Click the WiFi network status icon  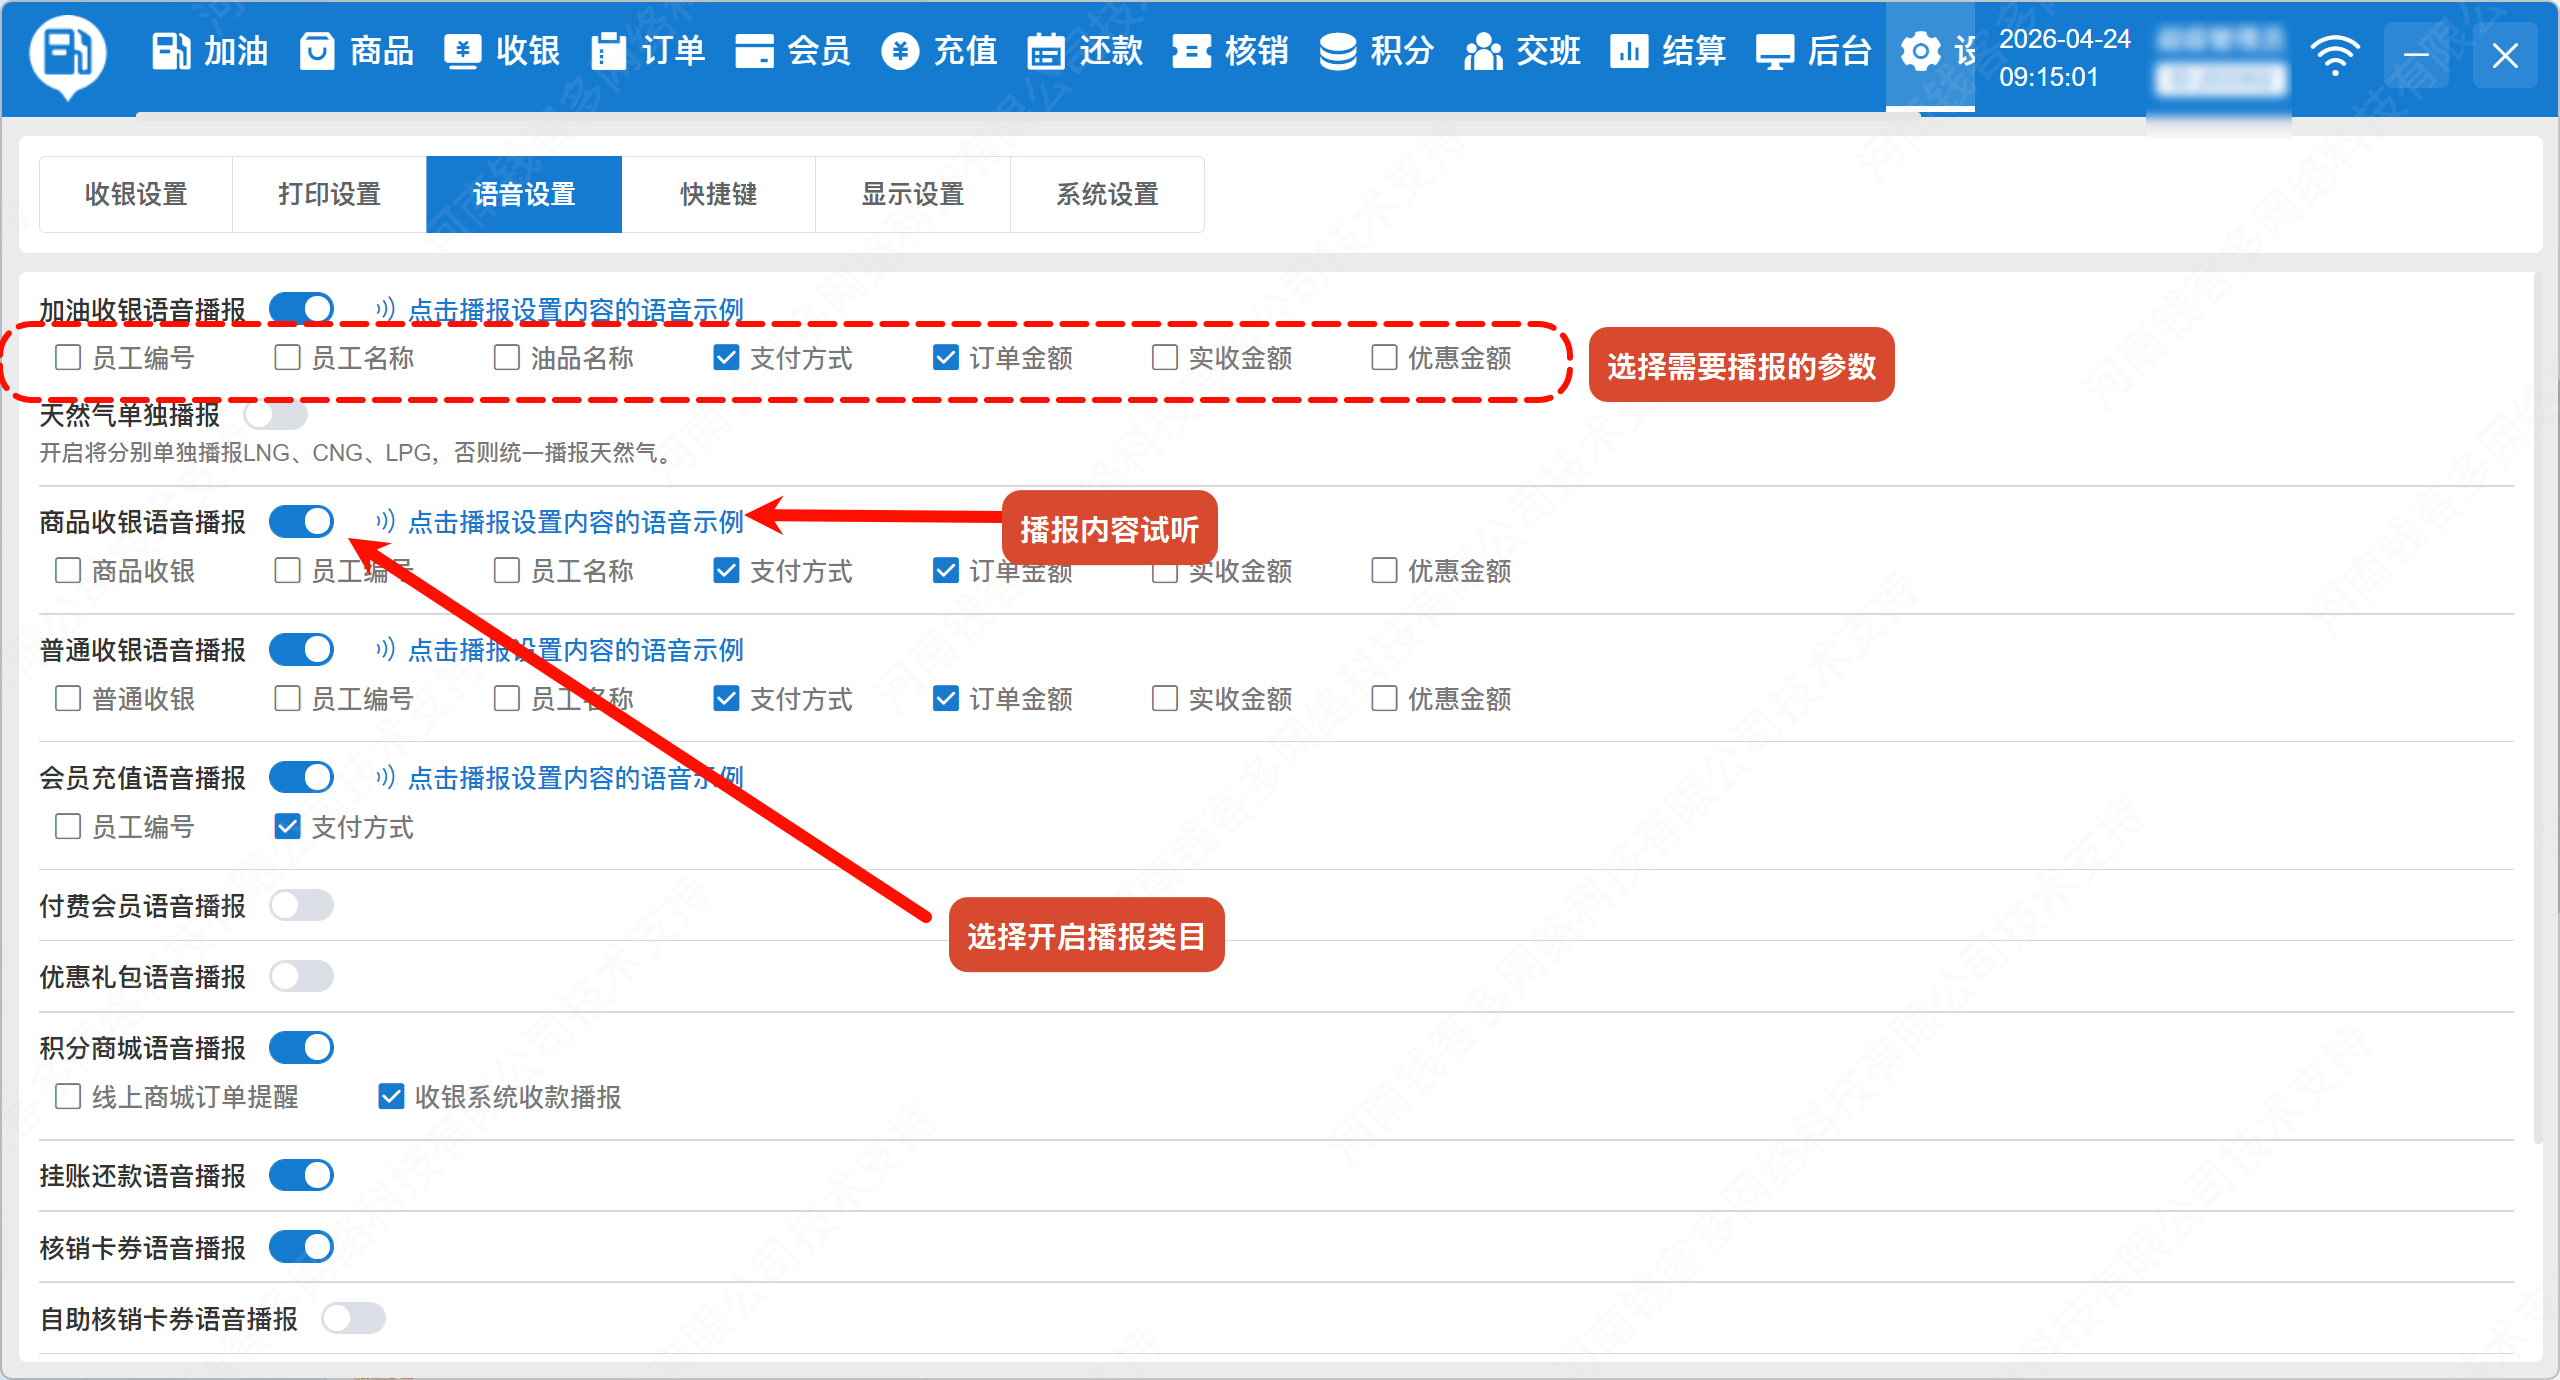[x=2335, y=55]
